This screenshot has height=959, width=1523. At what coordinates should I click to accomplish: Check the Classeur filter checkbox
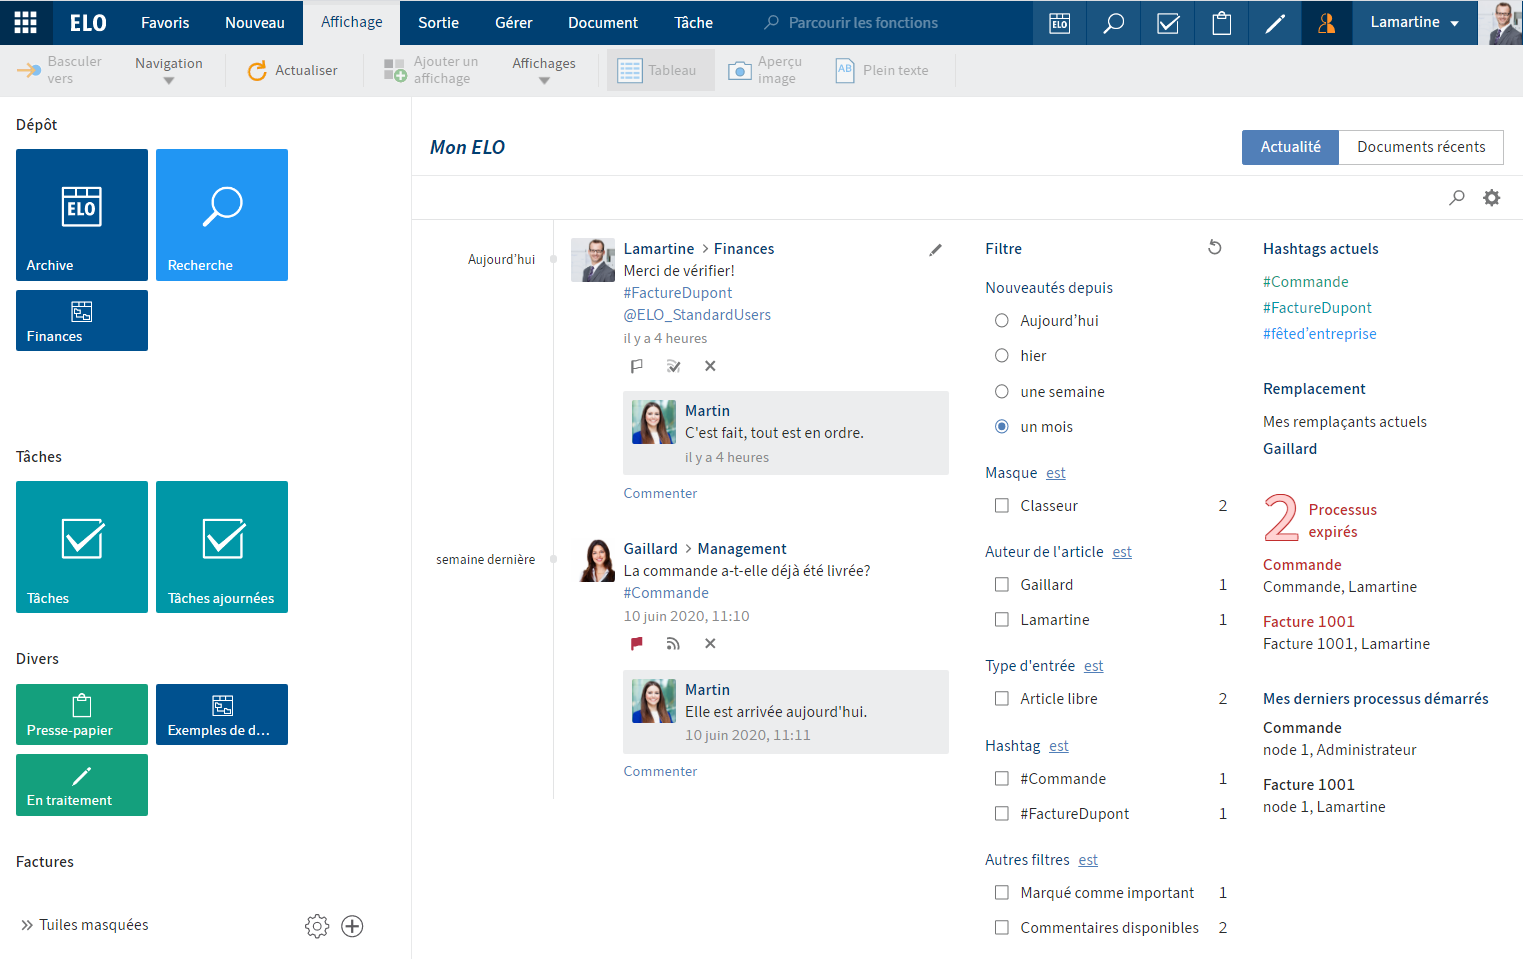tap(1001, 506)
